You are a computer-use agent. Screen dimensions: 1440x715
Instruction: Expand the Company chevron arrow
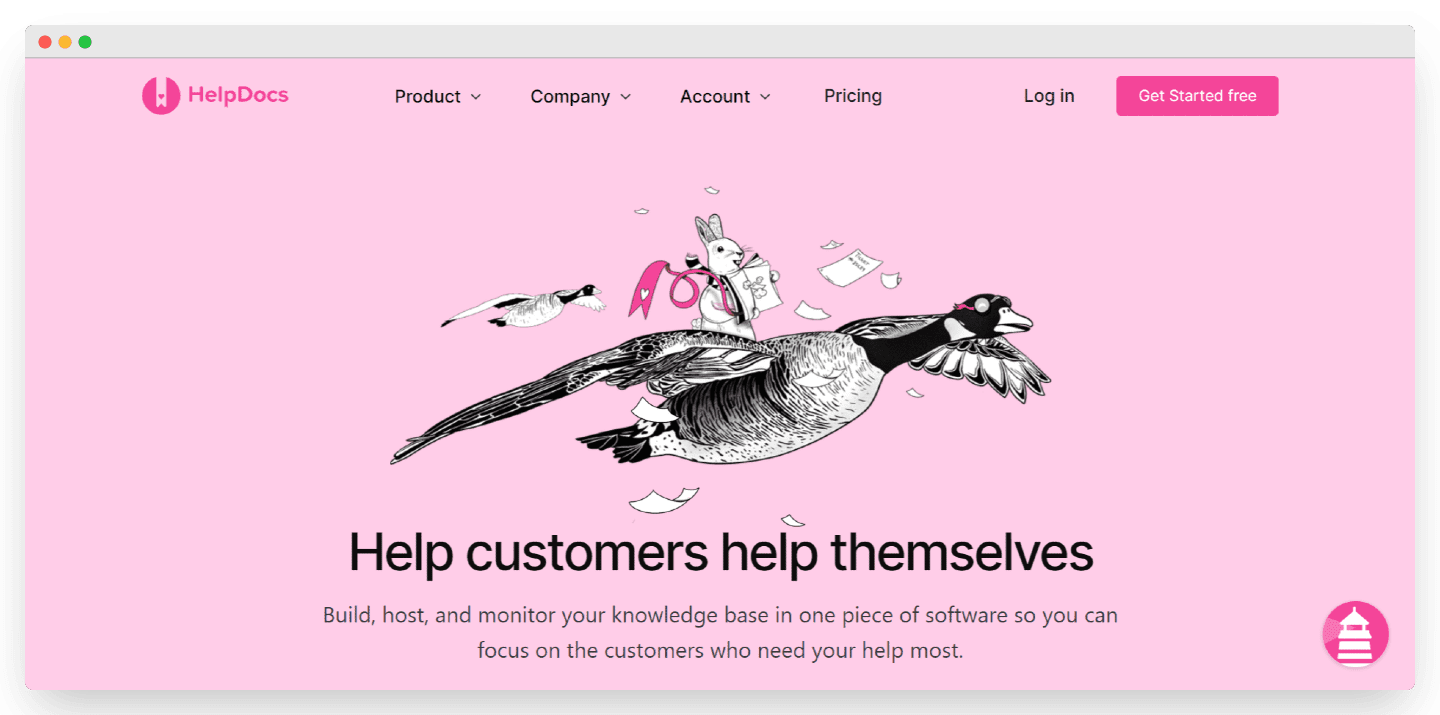(625, 97)
